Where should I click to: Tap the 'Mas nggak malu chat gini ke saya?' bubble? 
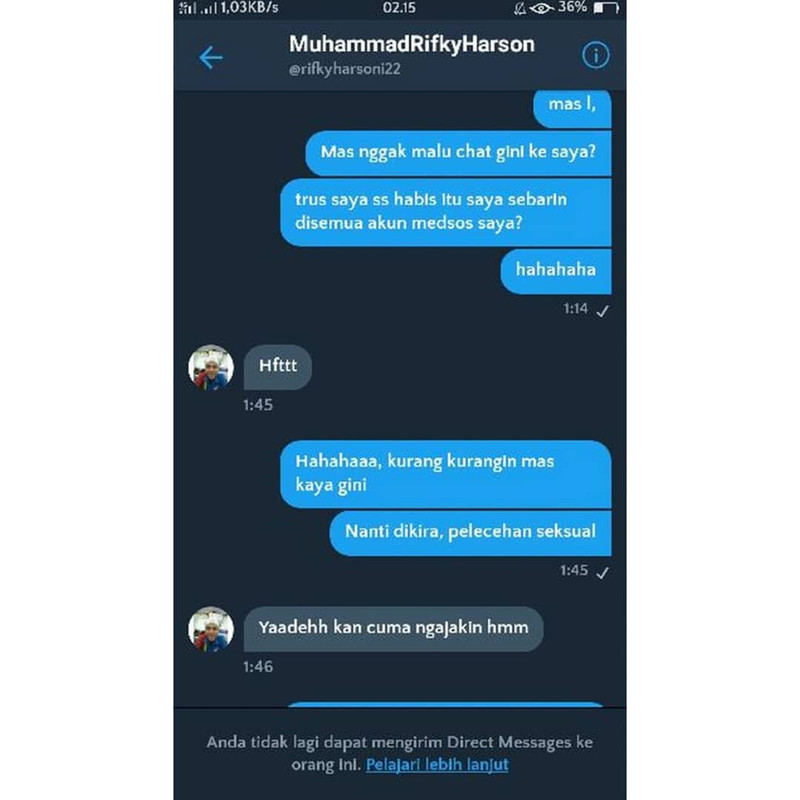(458, 153)
